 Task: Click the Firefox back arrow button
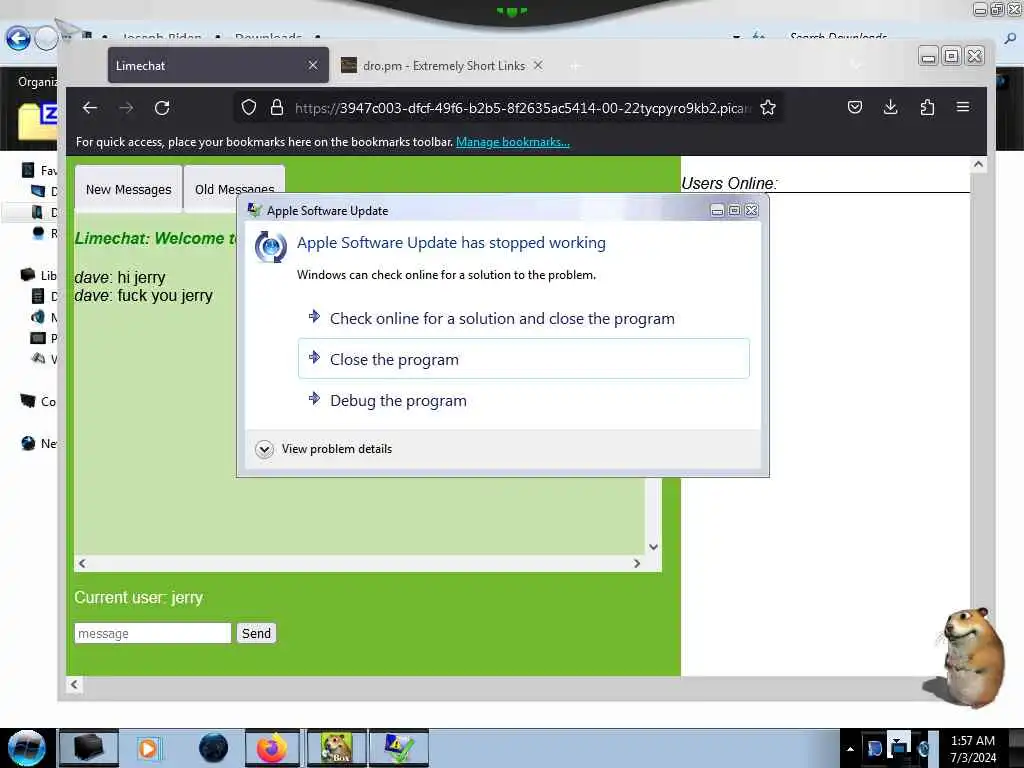tap(90, 108)
